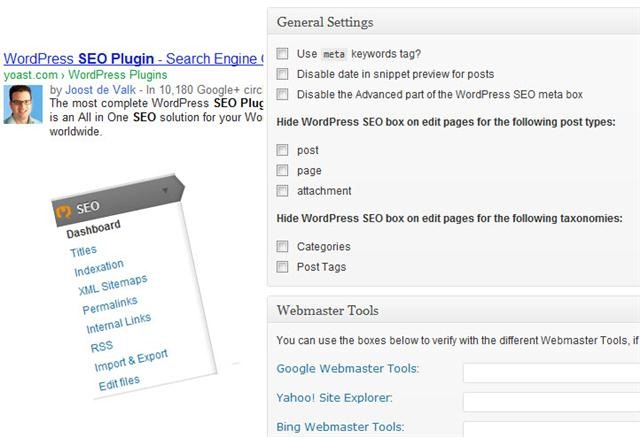Click the 'You can use the boxes below' text
The image size is (640, 437).
coord(457,340)
